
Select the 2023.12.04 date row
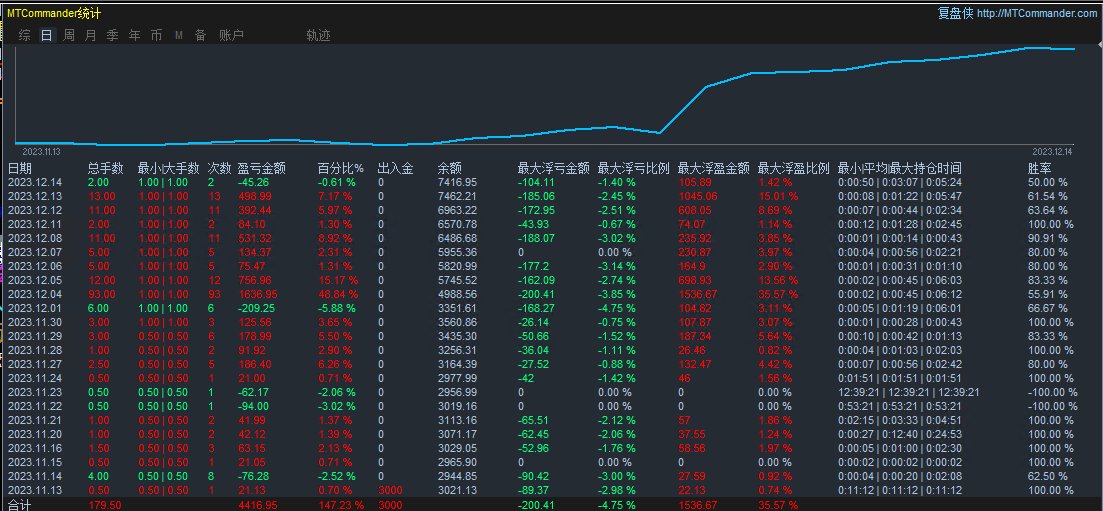tap(35, 294)
